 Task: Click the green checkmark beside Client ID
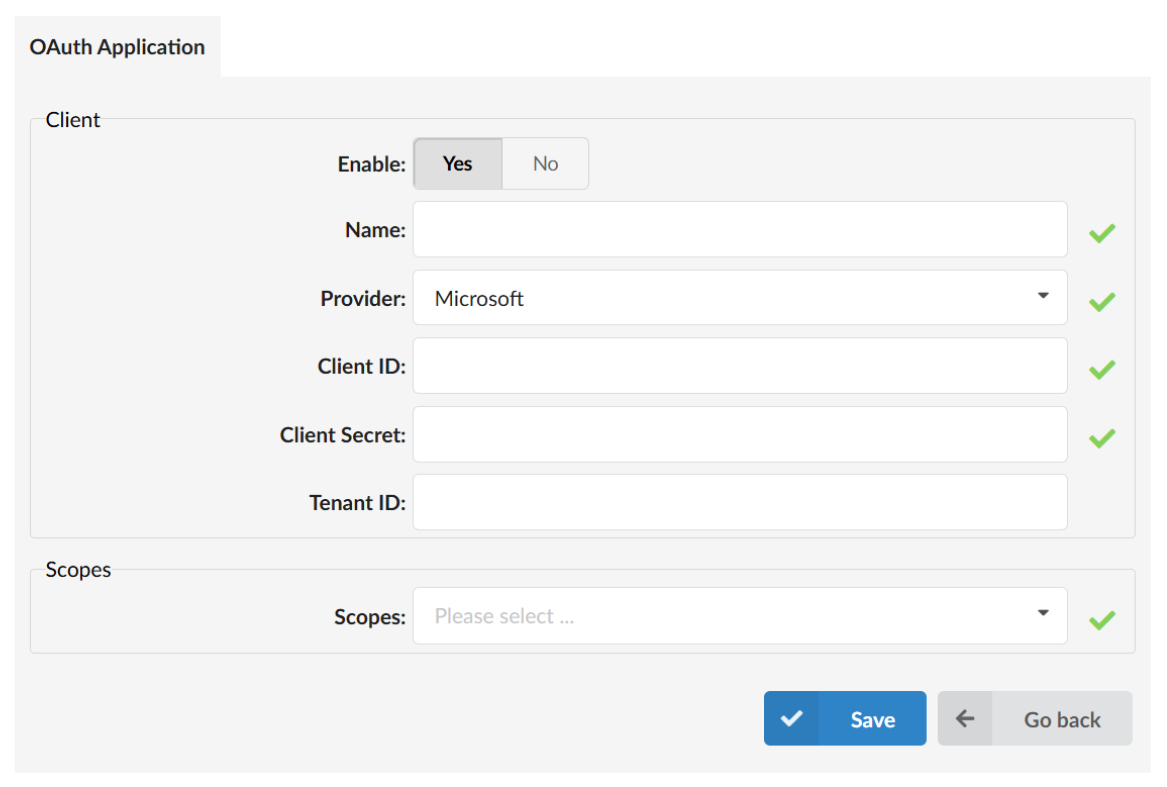click(x=1102, y=369)
